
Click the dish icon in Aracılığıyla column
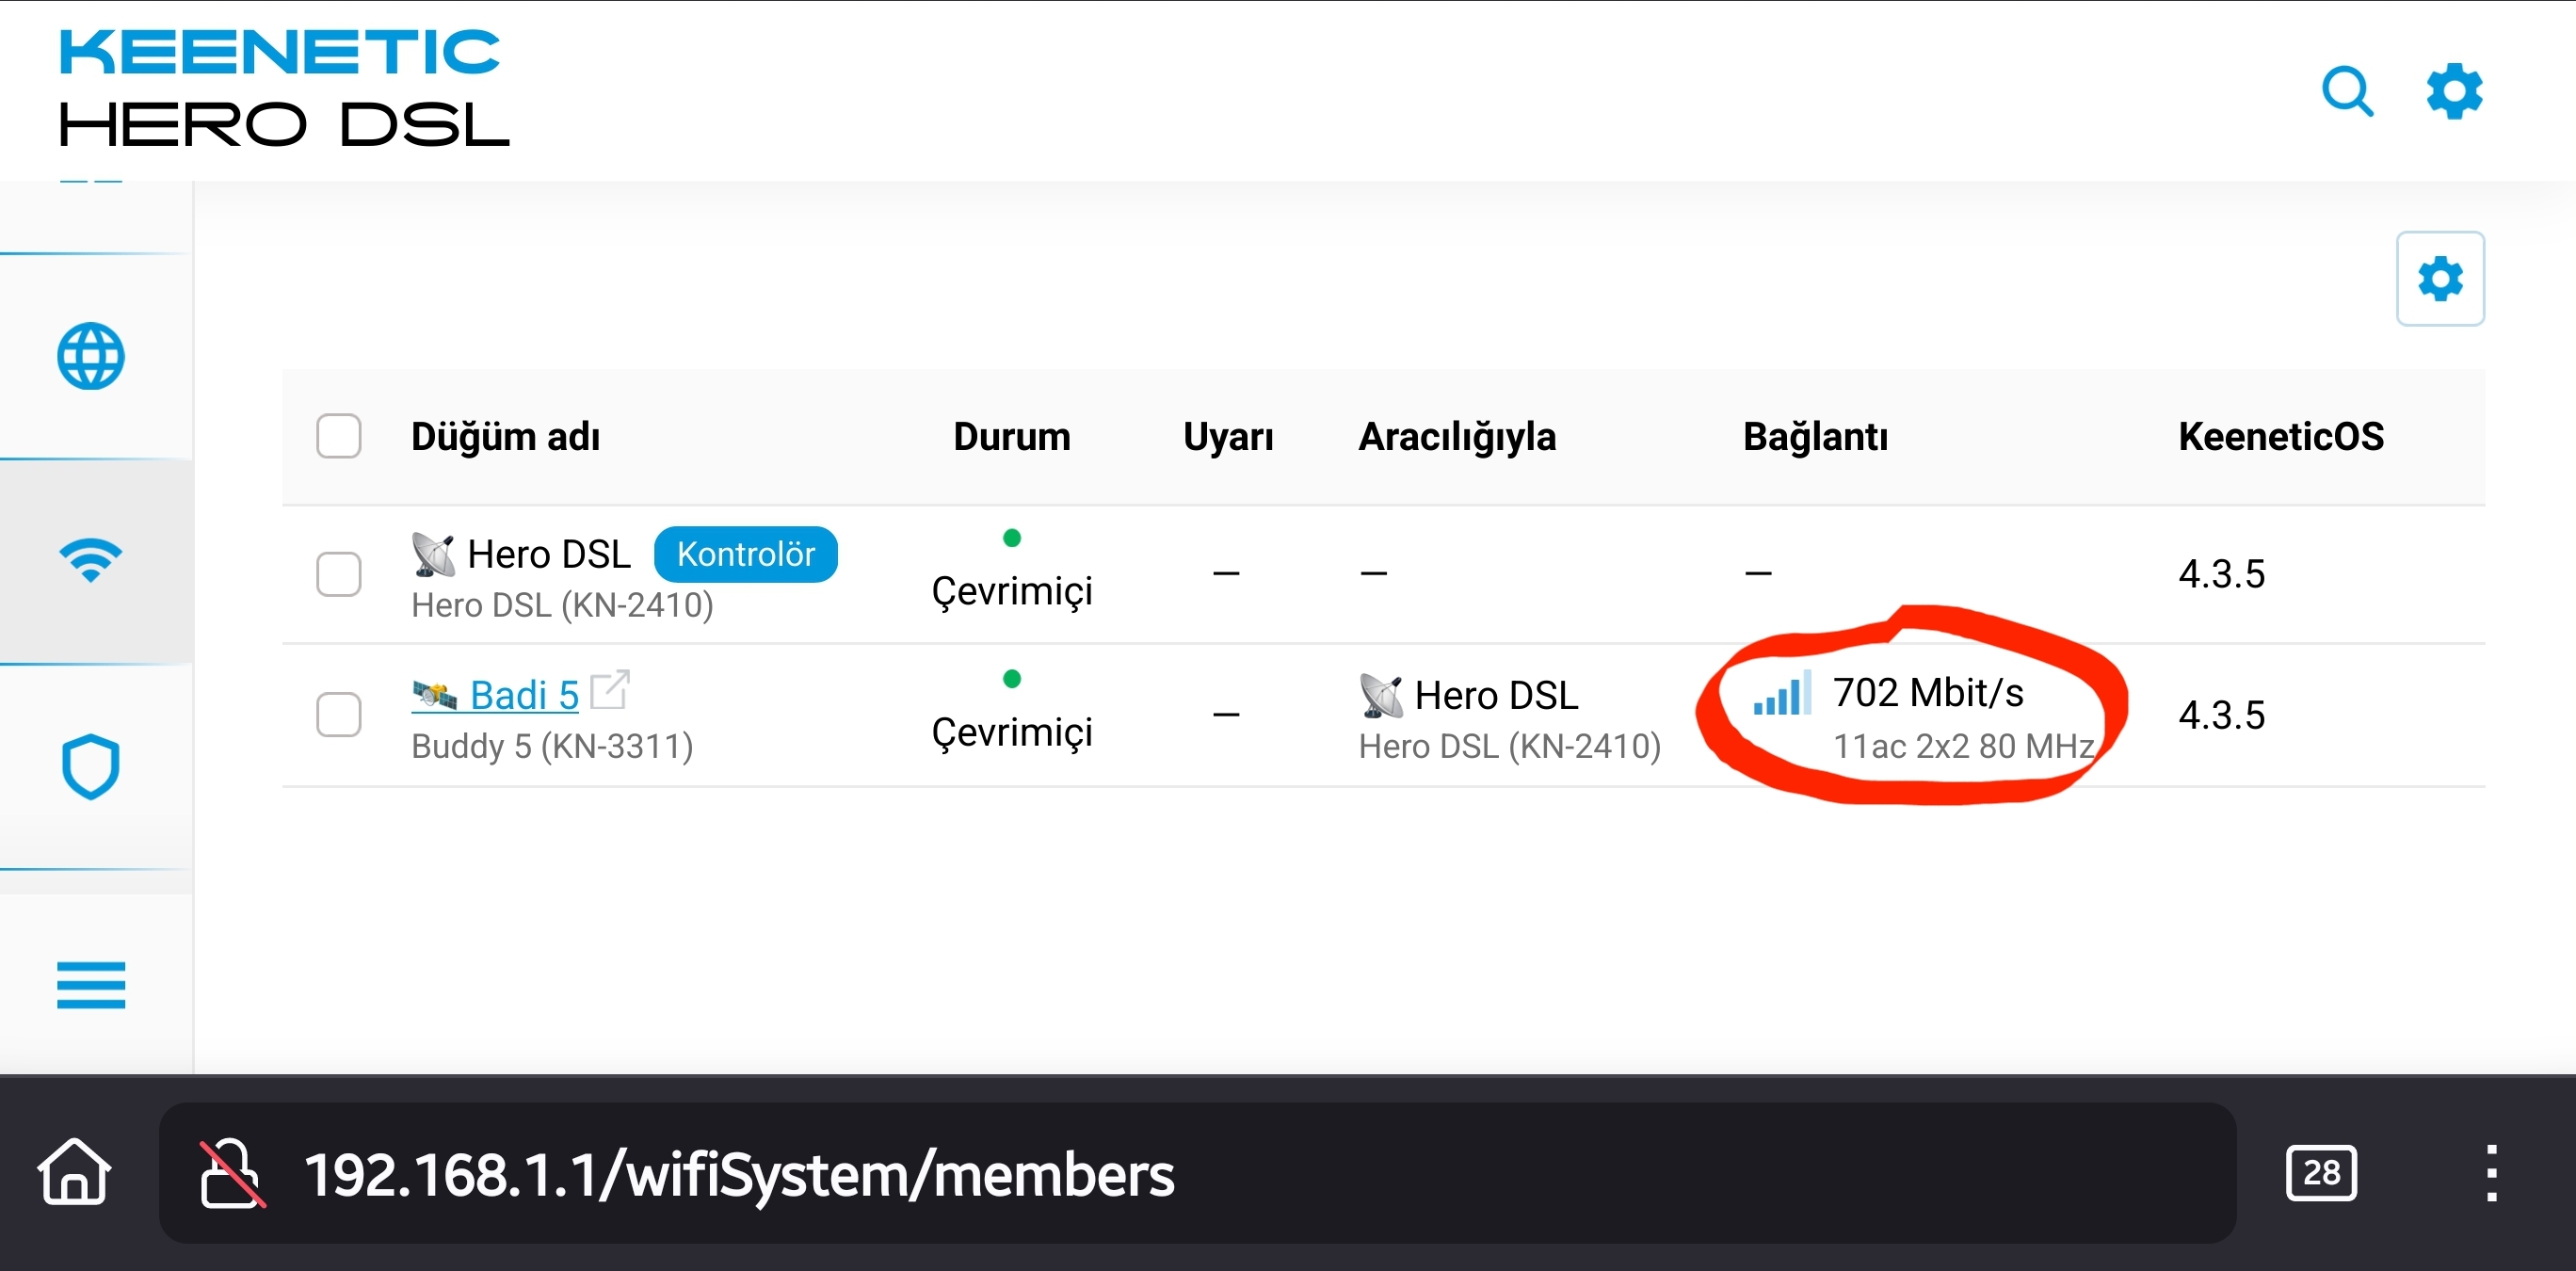pos(1381,695)
